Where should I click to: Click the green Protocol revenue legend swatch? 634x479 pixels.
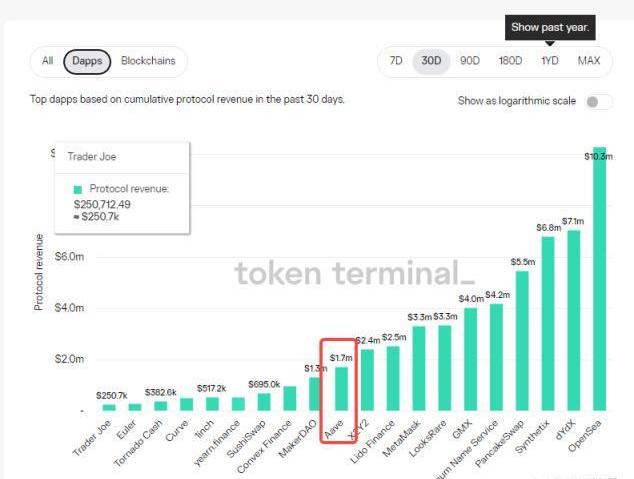(x=77, y=189)
